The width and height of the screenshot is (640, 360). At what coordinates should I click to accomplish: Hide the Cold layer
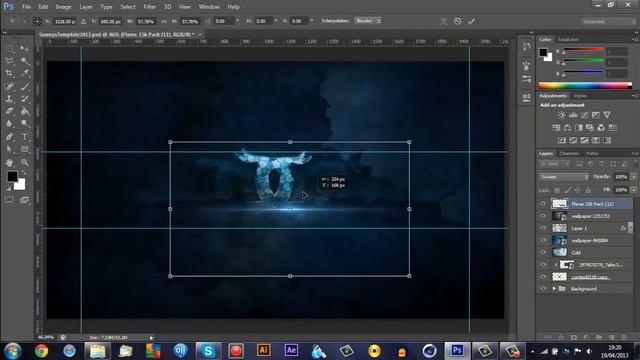pyautogui.click(x=543, y=253)
